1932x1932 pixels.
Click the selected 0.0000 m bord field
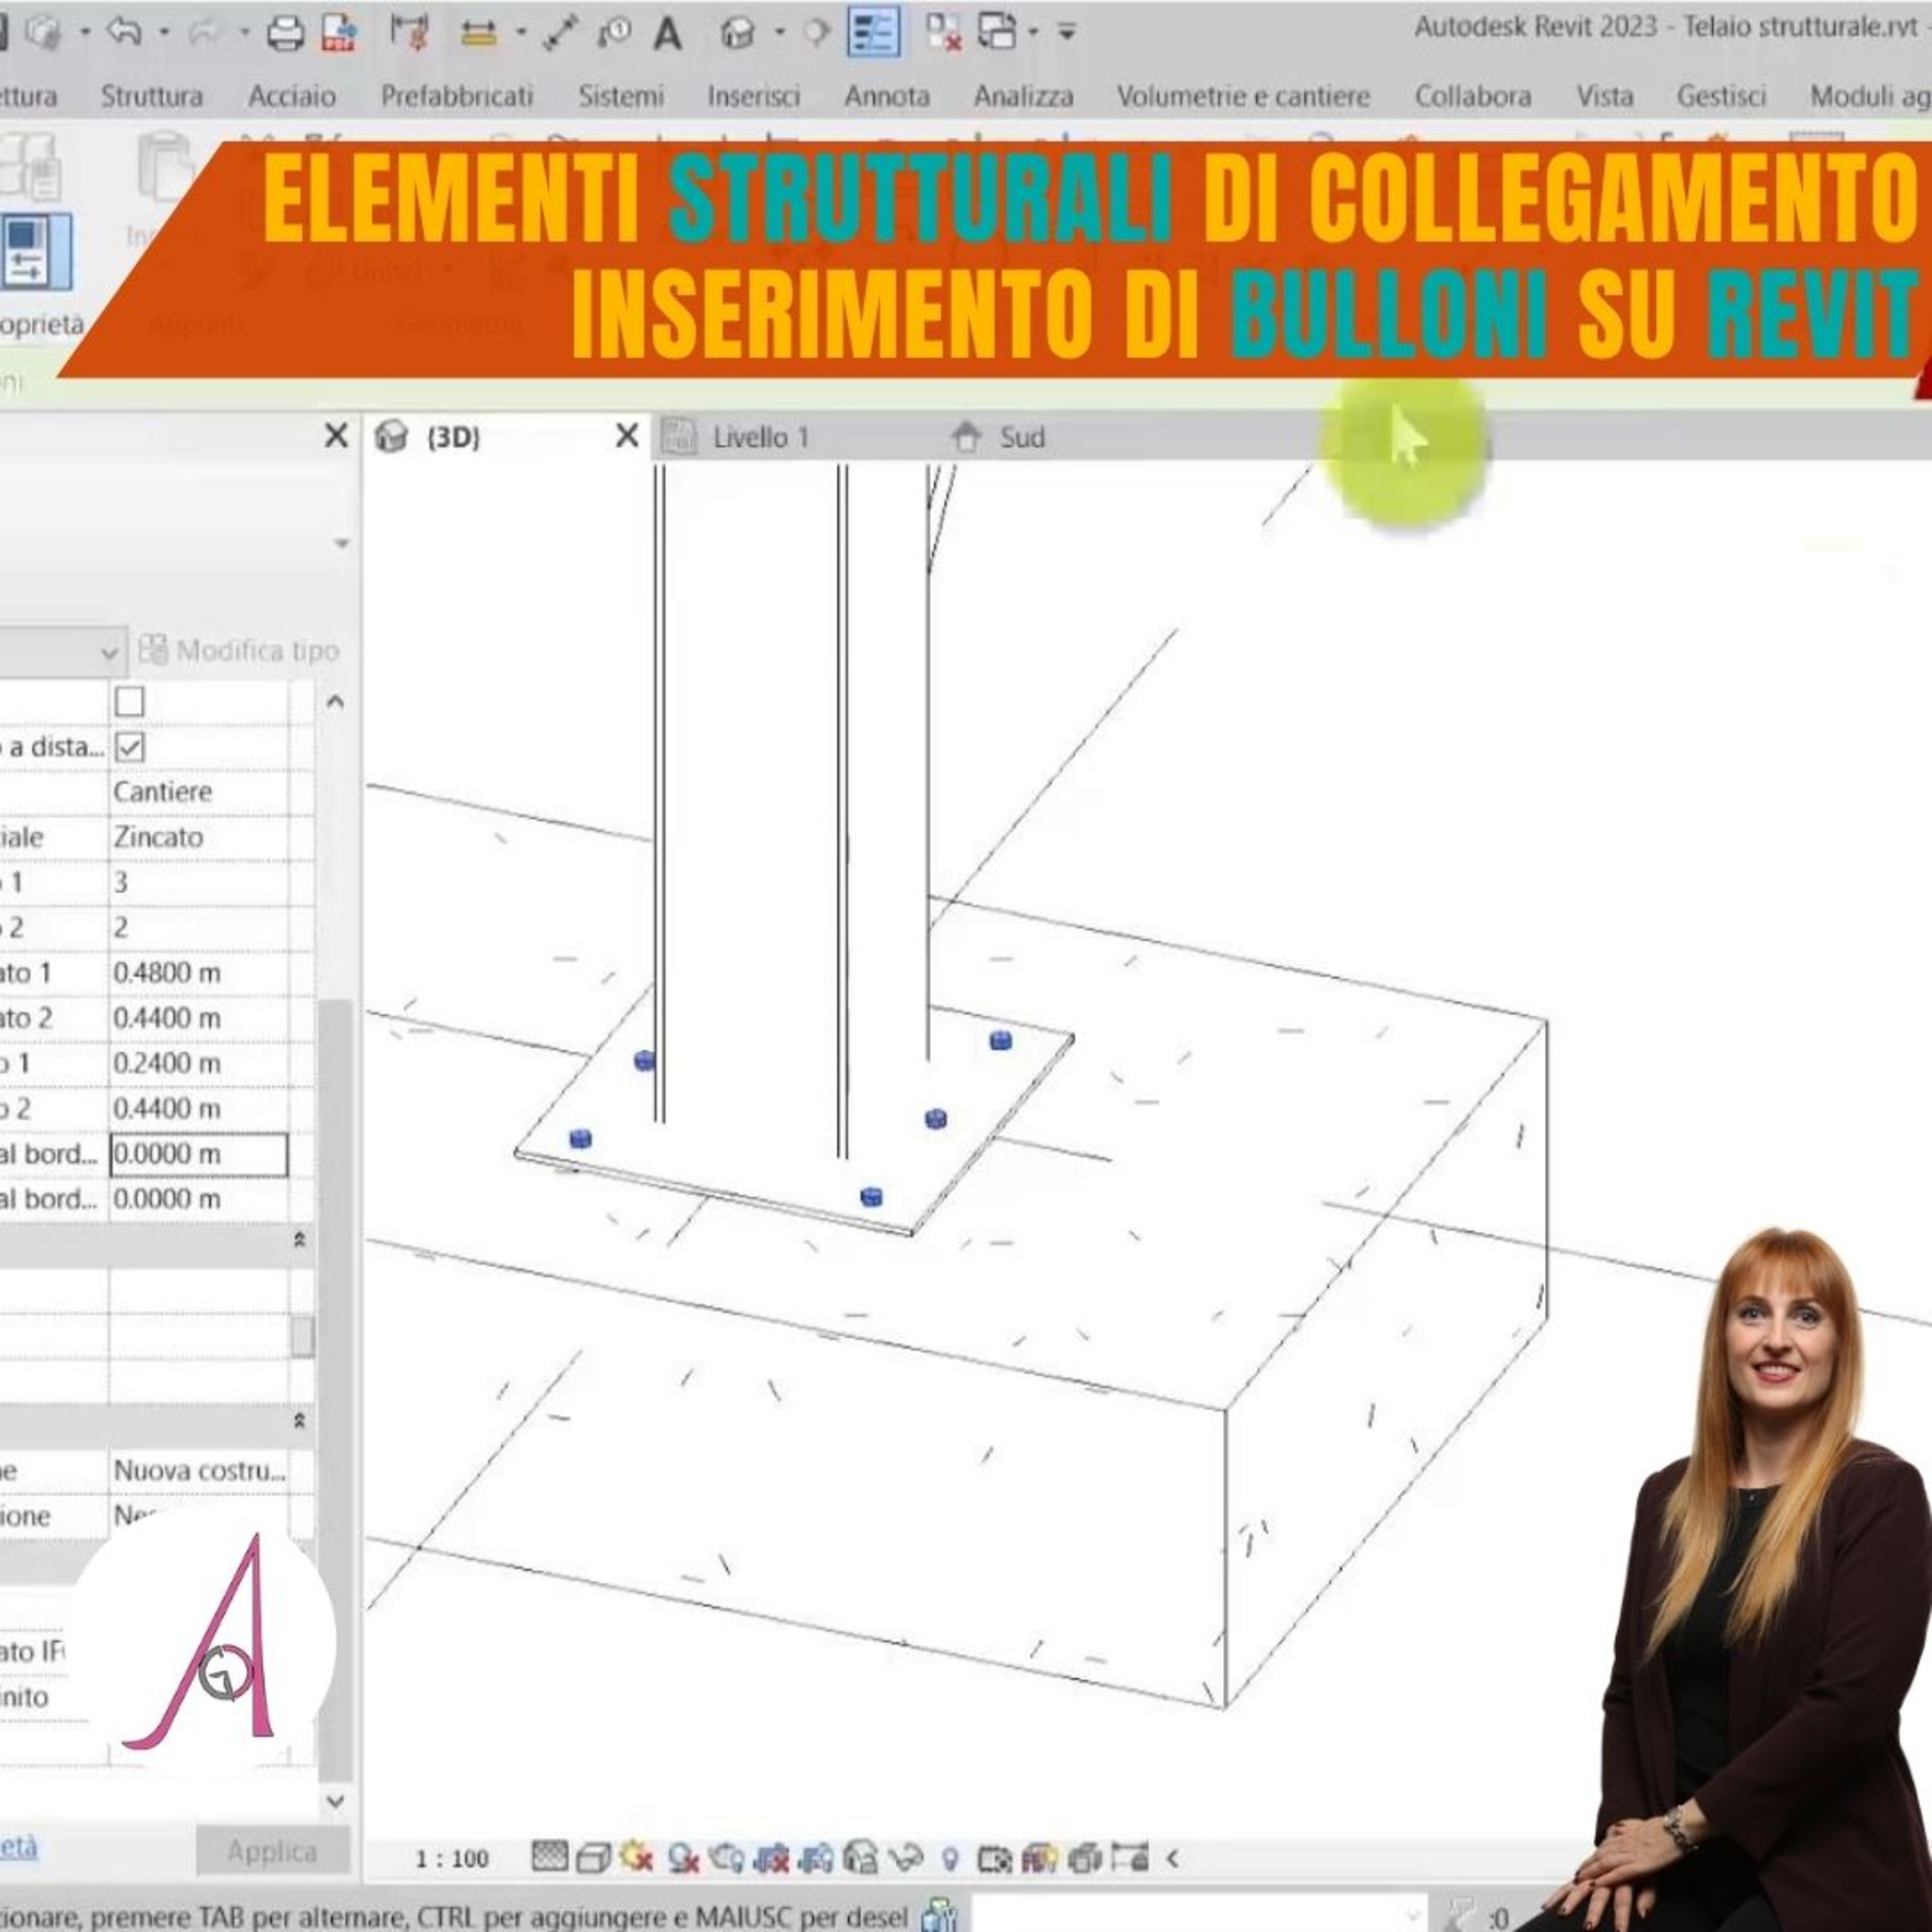point(198,1154)
